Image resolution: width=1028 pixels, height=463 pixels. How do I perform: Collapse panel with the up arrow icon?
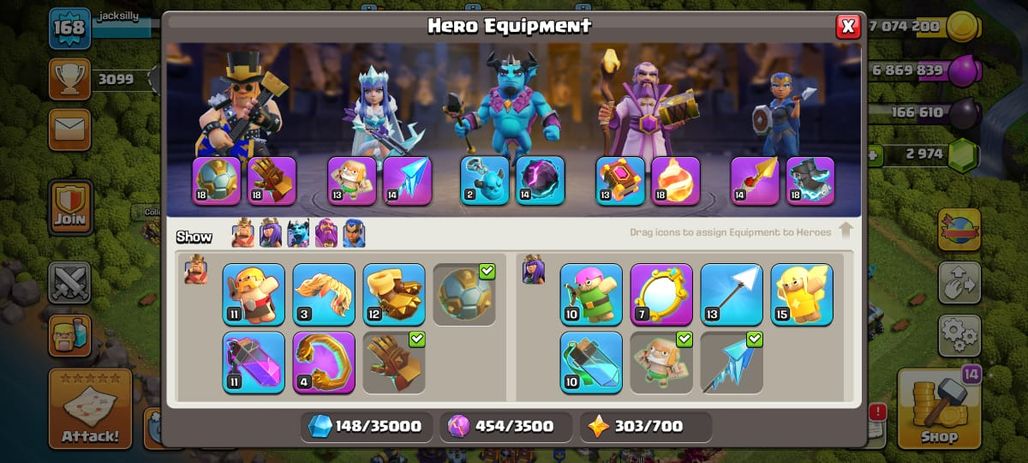(846, 230)
